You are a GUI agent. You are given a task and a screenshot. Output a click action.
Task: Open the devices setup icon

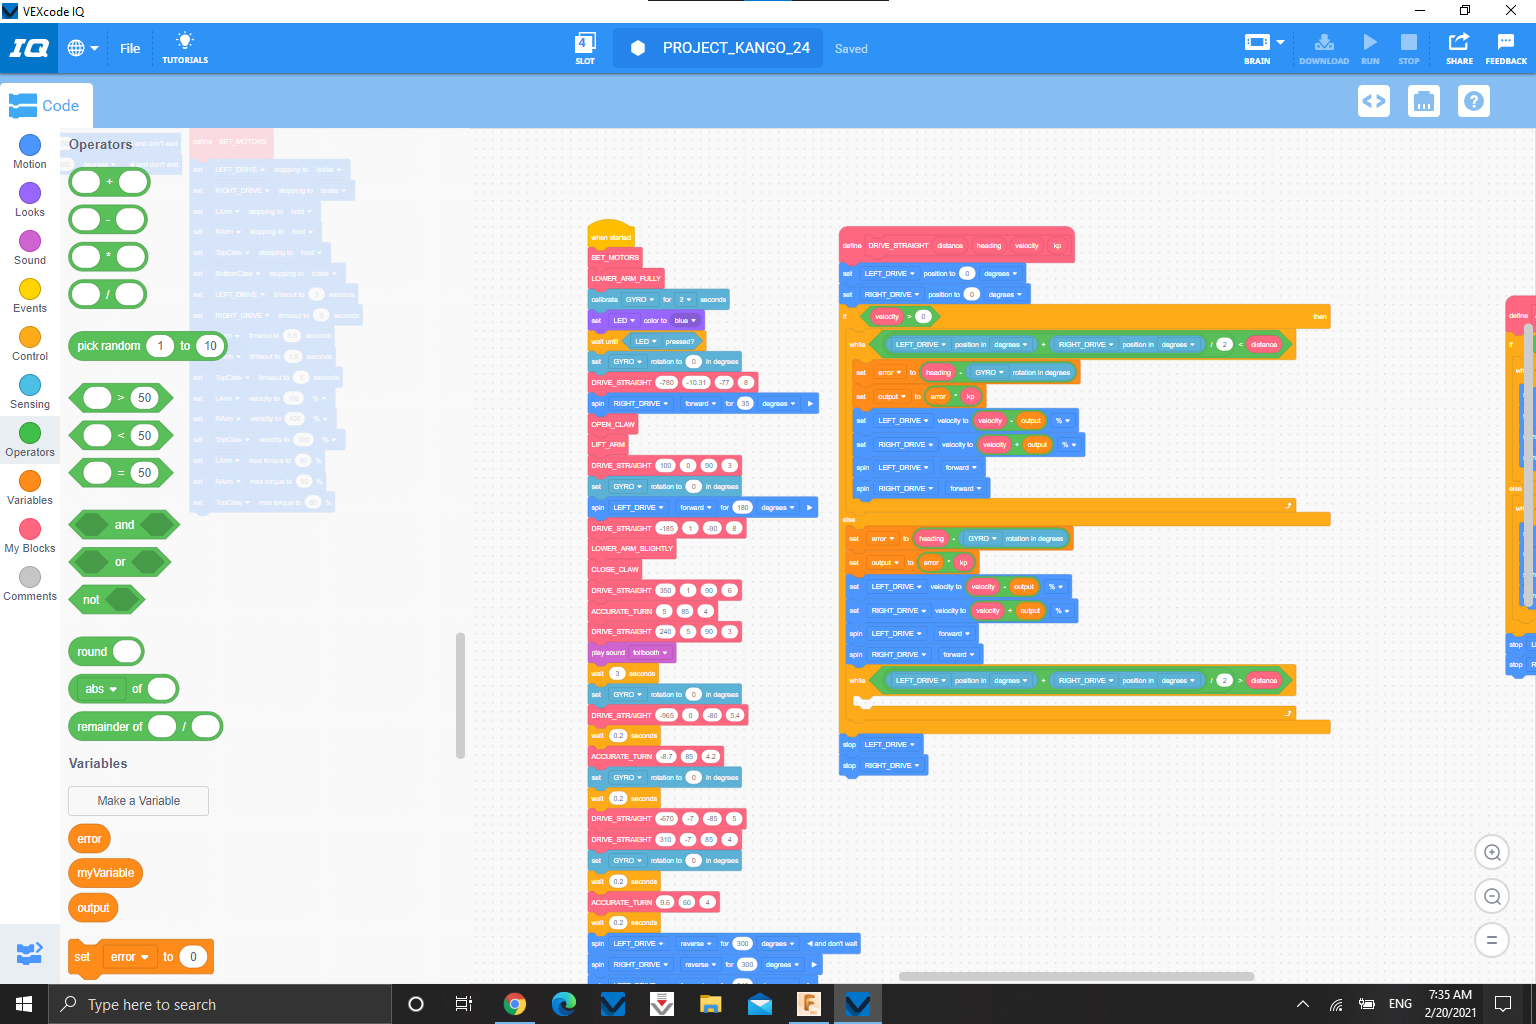1424,101
